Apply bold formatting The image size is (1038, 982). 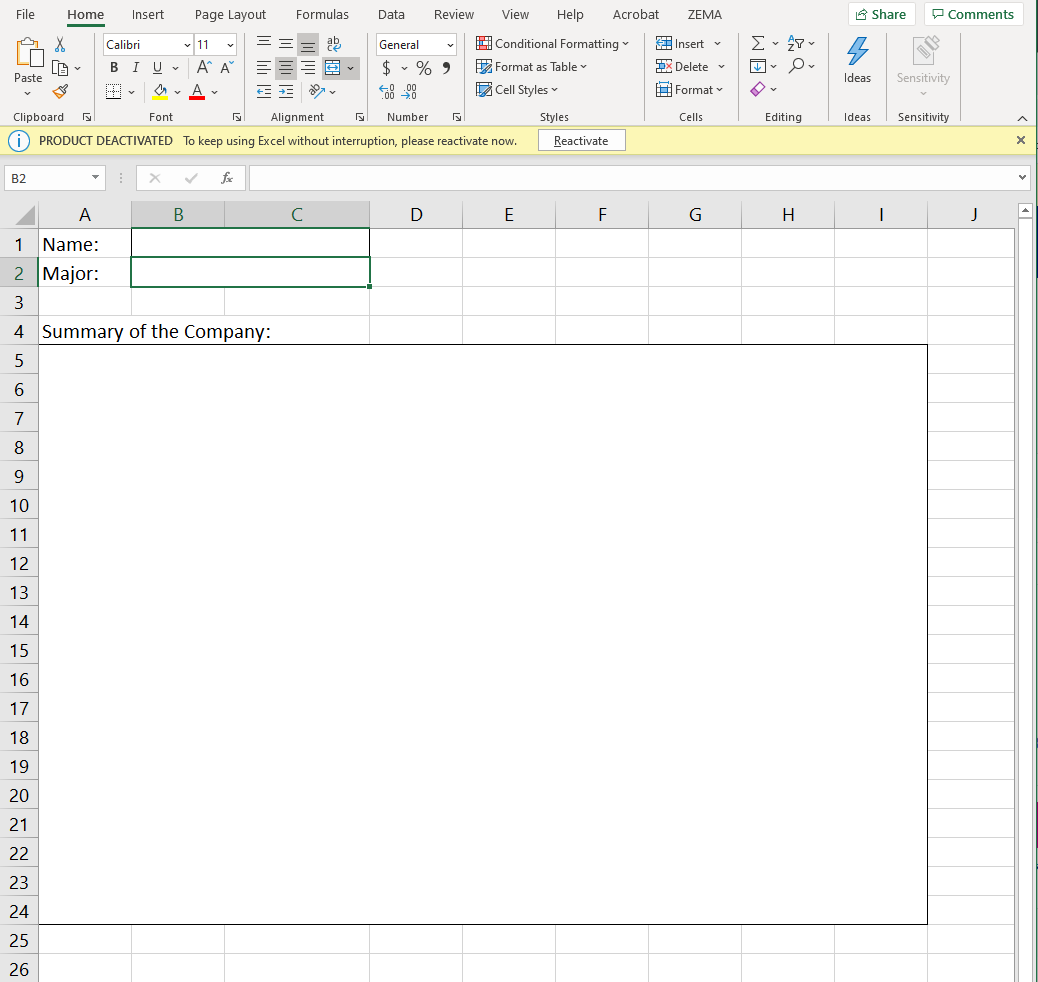(113, 67)
